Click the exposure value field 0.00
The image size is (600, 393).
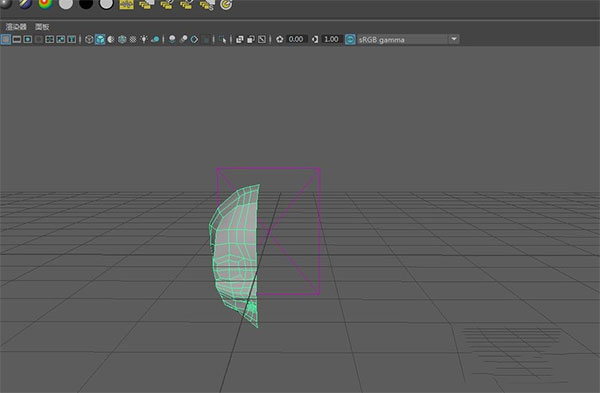[296, 39]
